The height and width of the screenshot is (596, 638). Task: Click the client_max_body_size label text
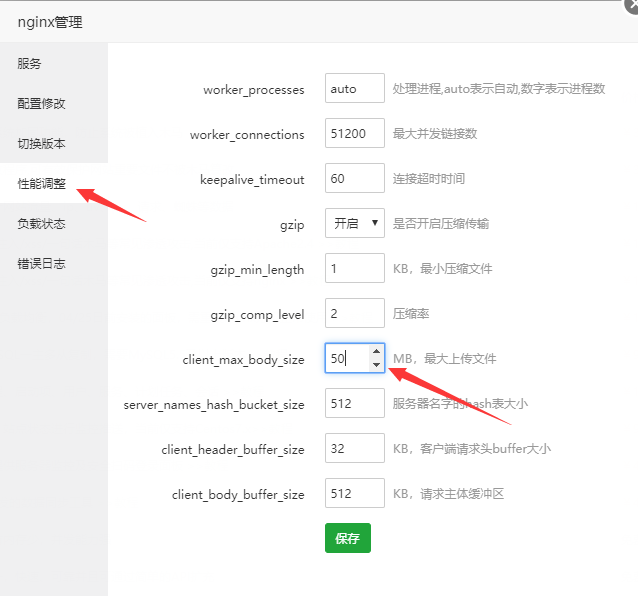(243, 360)
